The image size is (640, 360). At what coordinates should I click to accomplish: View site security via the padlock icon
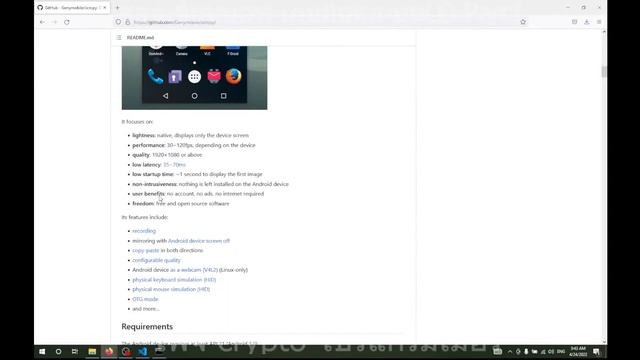click(x=127, y=22)
